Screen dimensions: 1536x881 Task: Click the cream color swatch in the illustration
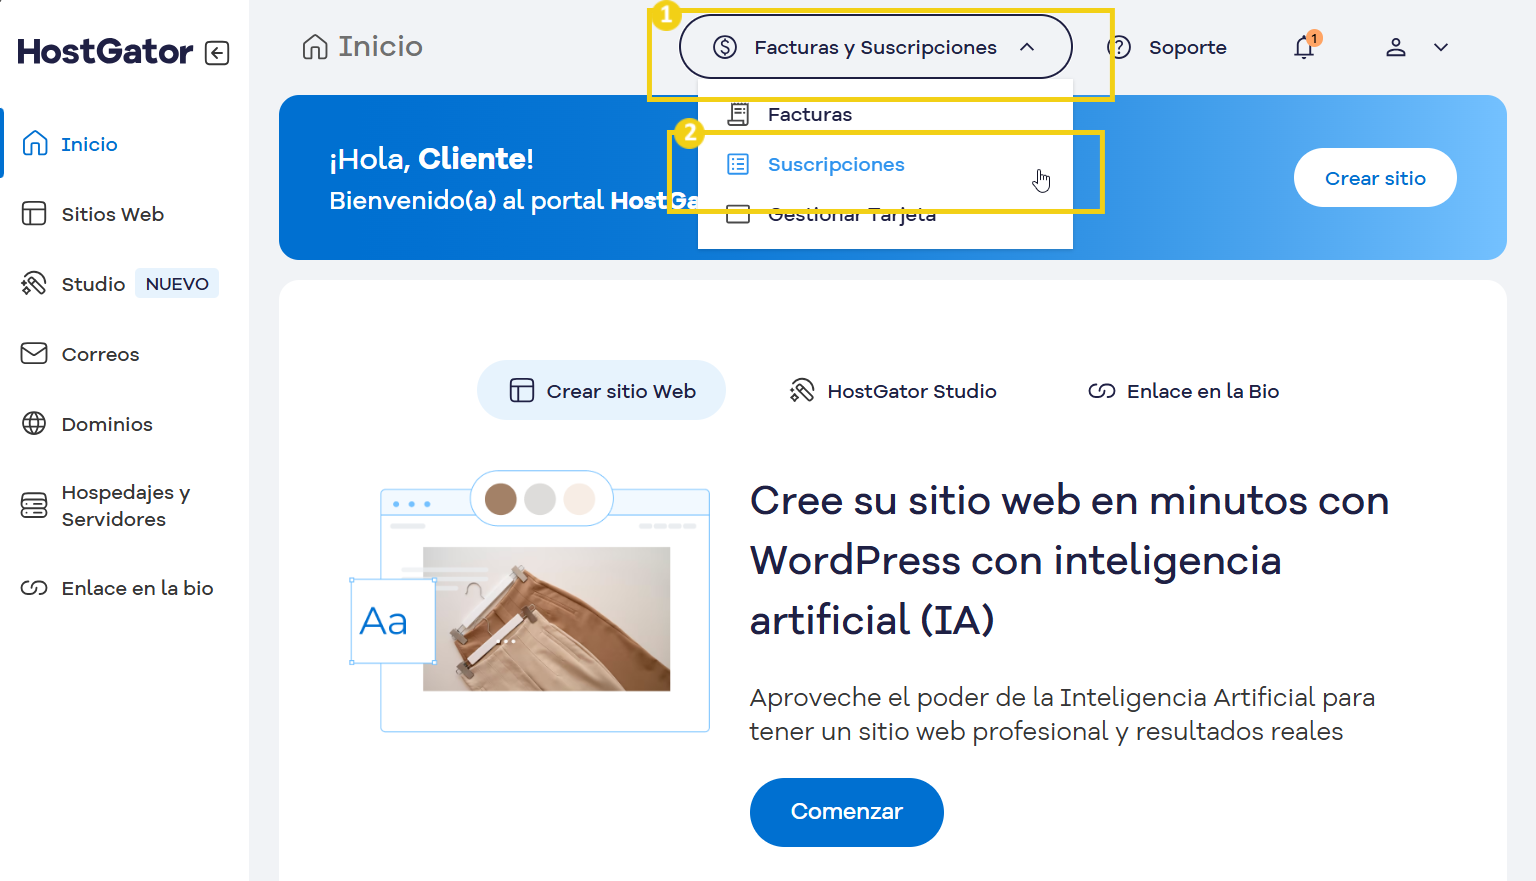point(579,498)
